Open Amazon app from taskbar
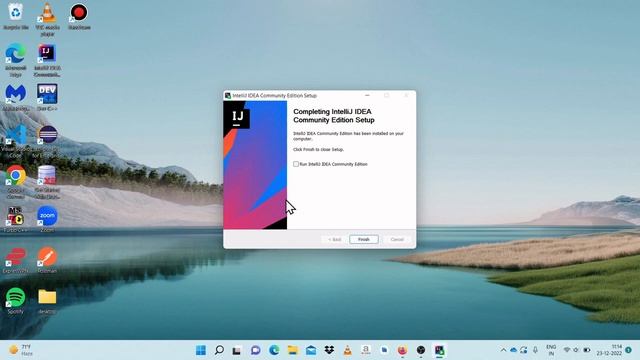The image size is (640, 360). coord(366,350)
